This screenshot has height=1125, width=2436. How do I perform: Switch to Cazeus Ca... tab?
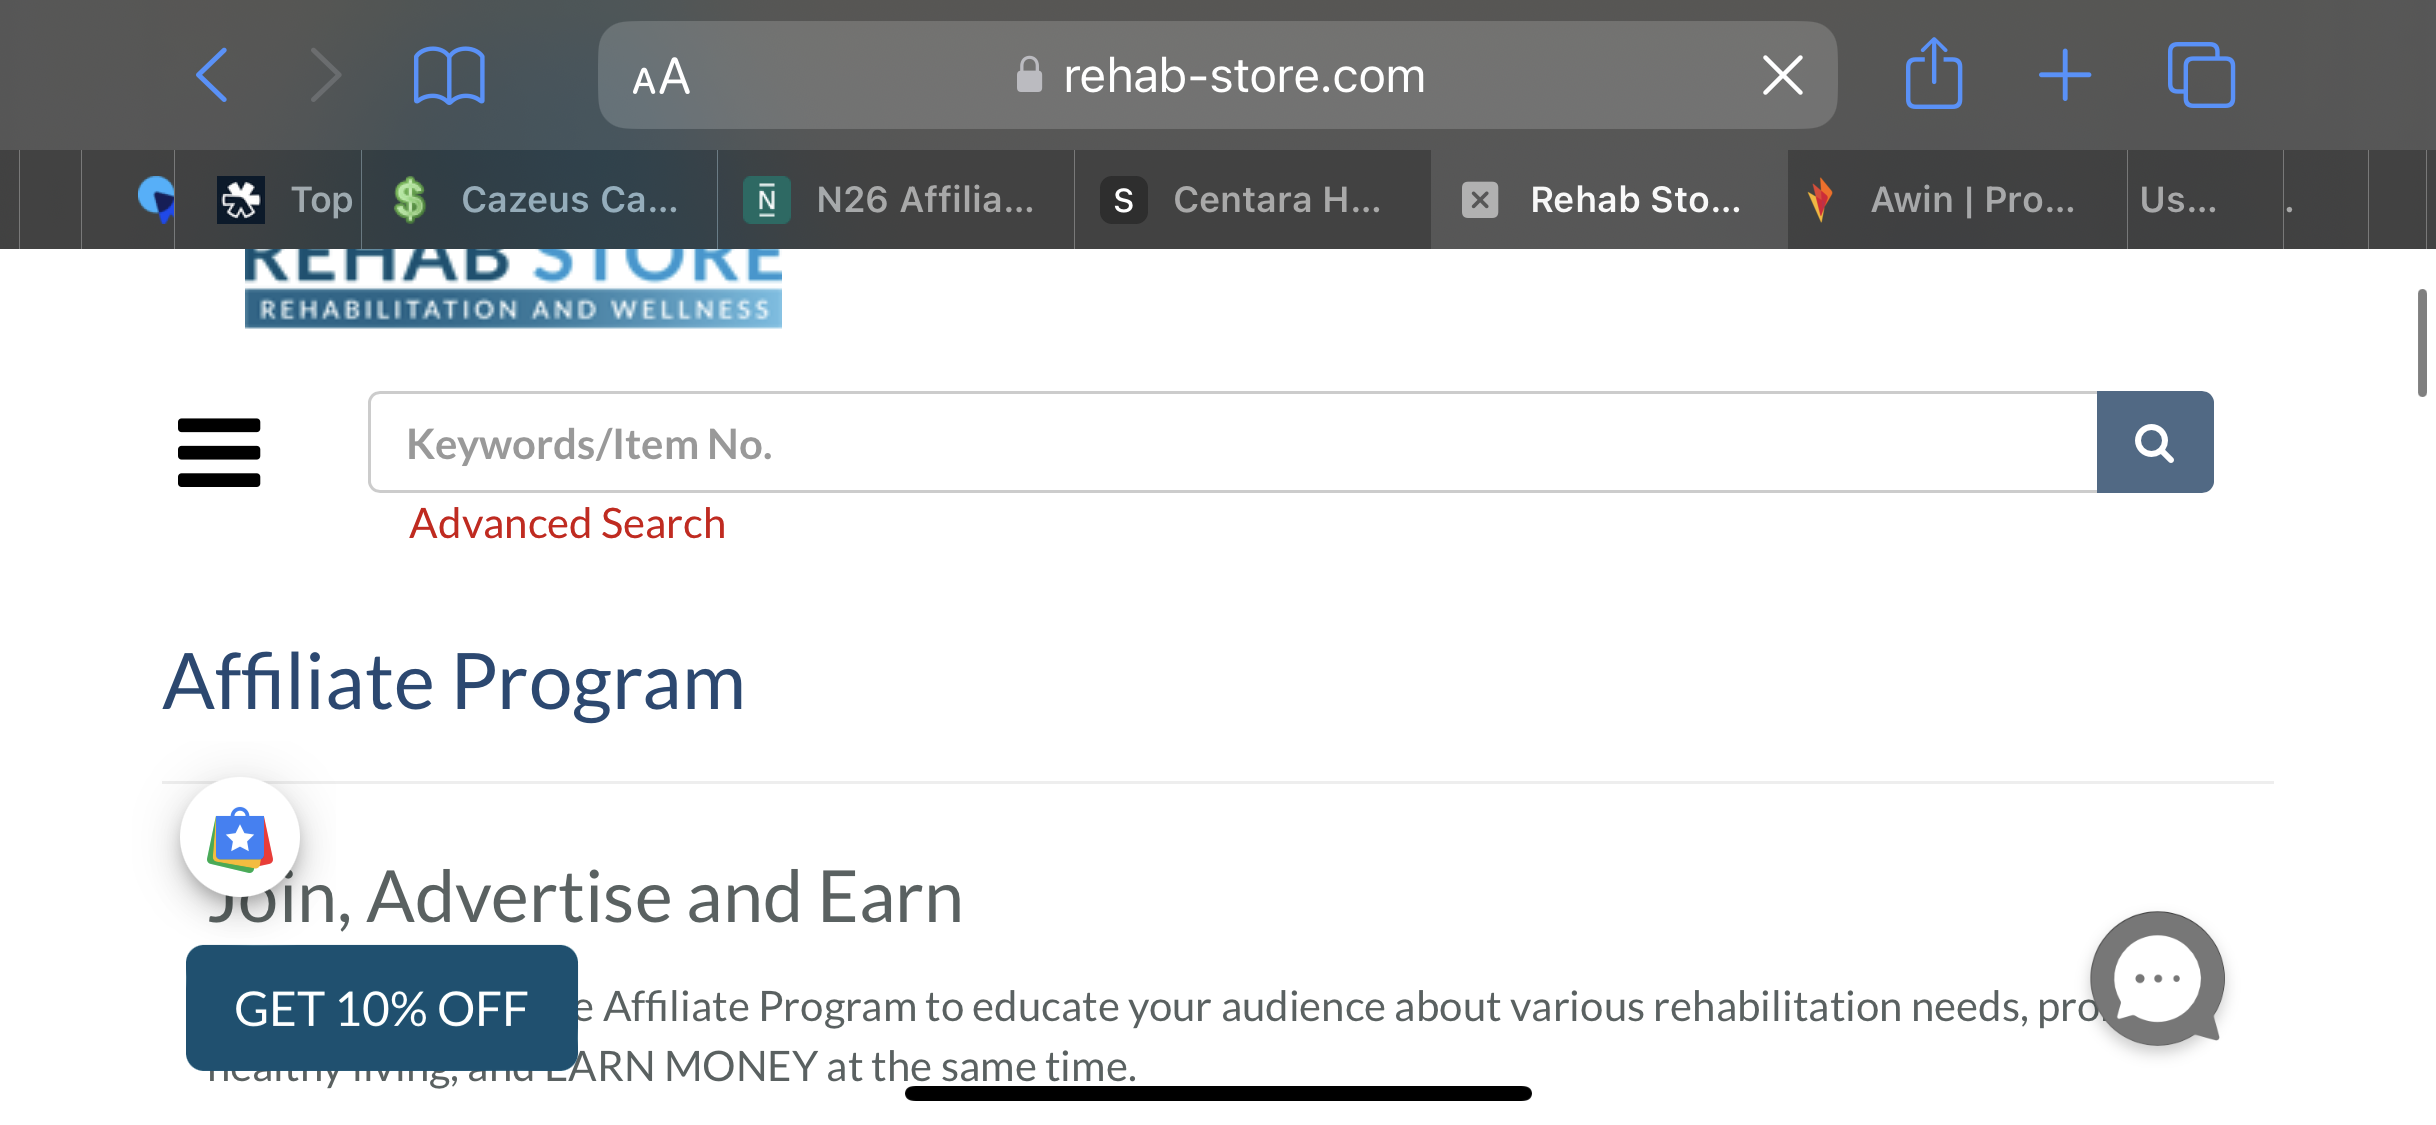(x=539, y=199)
